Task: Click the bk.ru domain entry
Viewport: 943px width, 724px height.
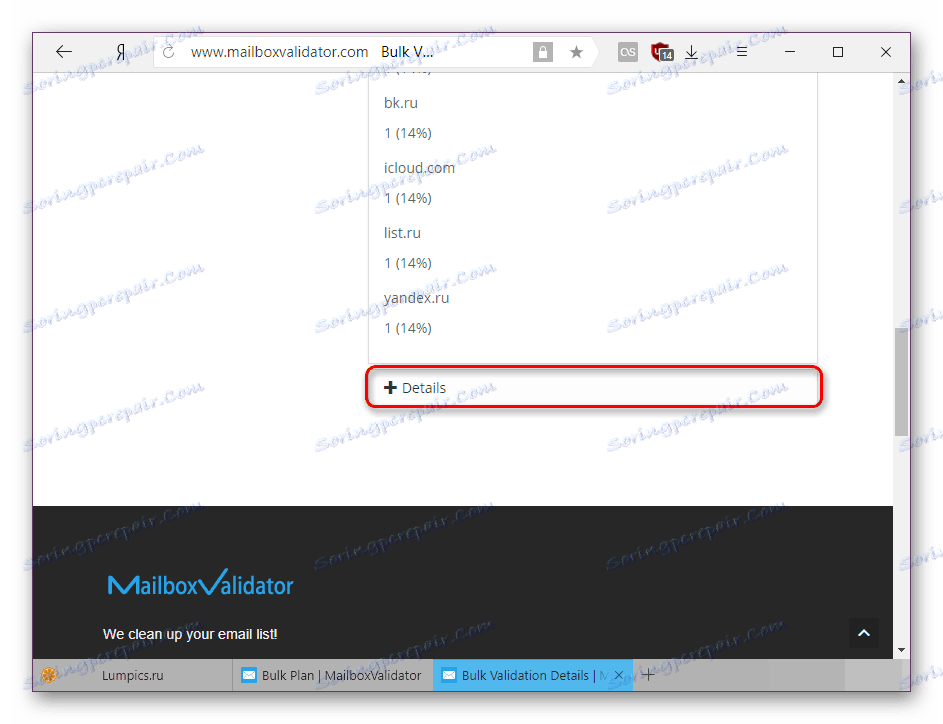Action: click(400, 102)
